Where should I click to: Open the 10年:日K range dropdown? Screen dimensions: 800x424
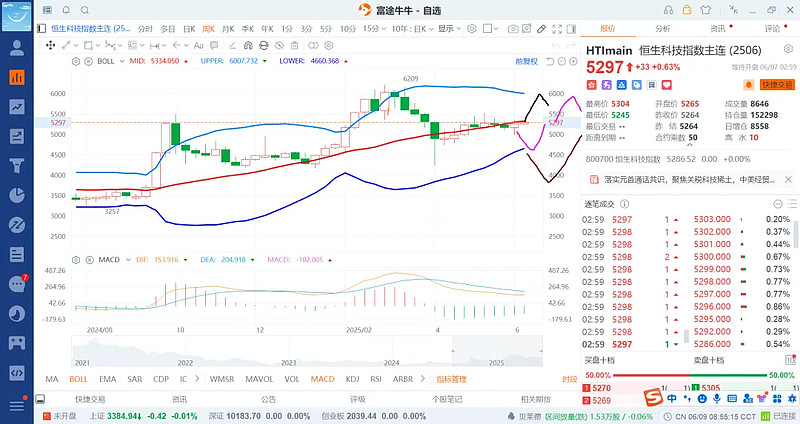tap(412, 29)
